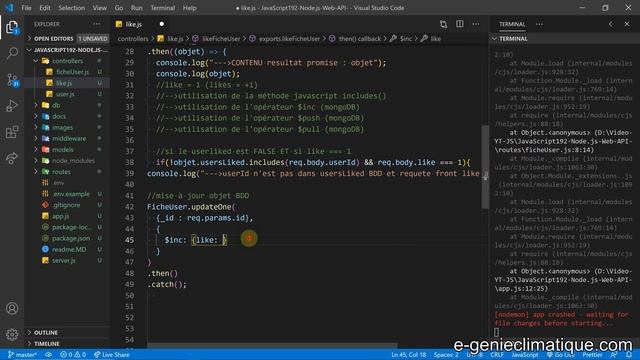Open the Terminal menu
The width and height of the screenshot is (640, 360).
[x=162, y=8]
